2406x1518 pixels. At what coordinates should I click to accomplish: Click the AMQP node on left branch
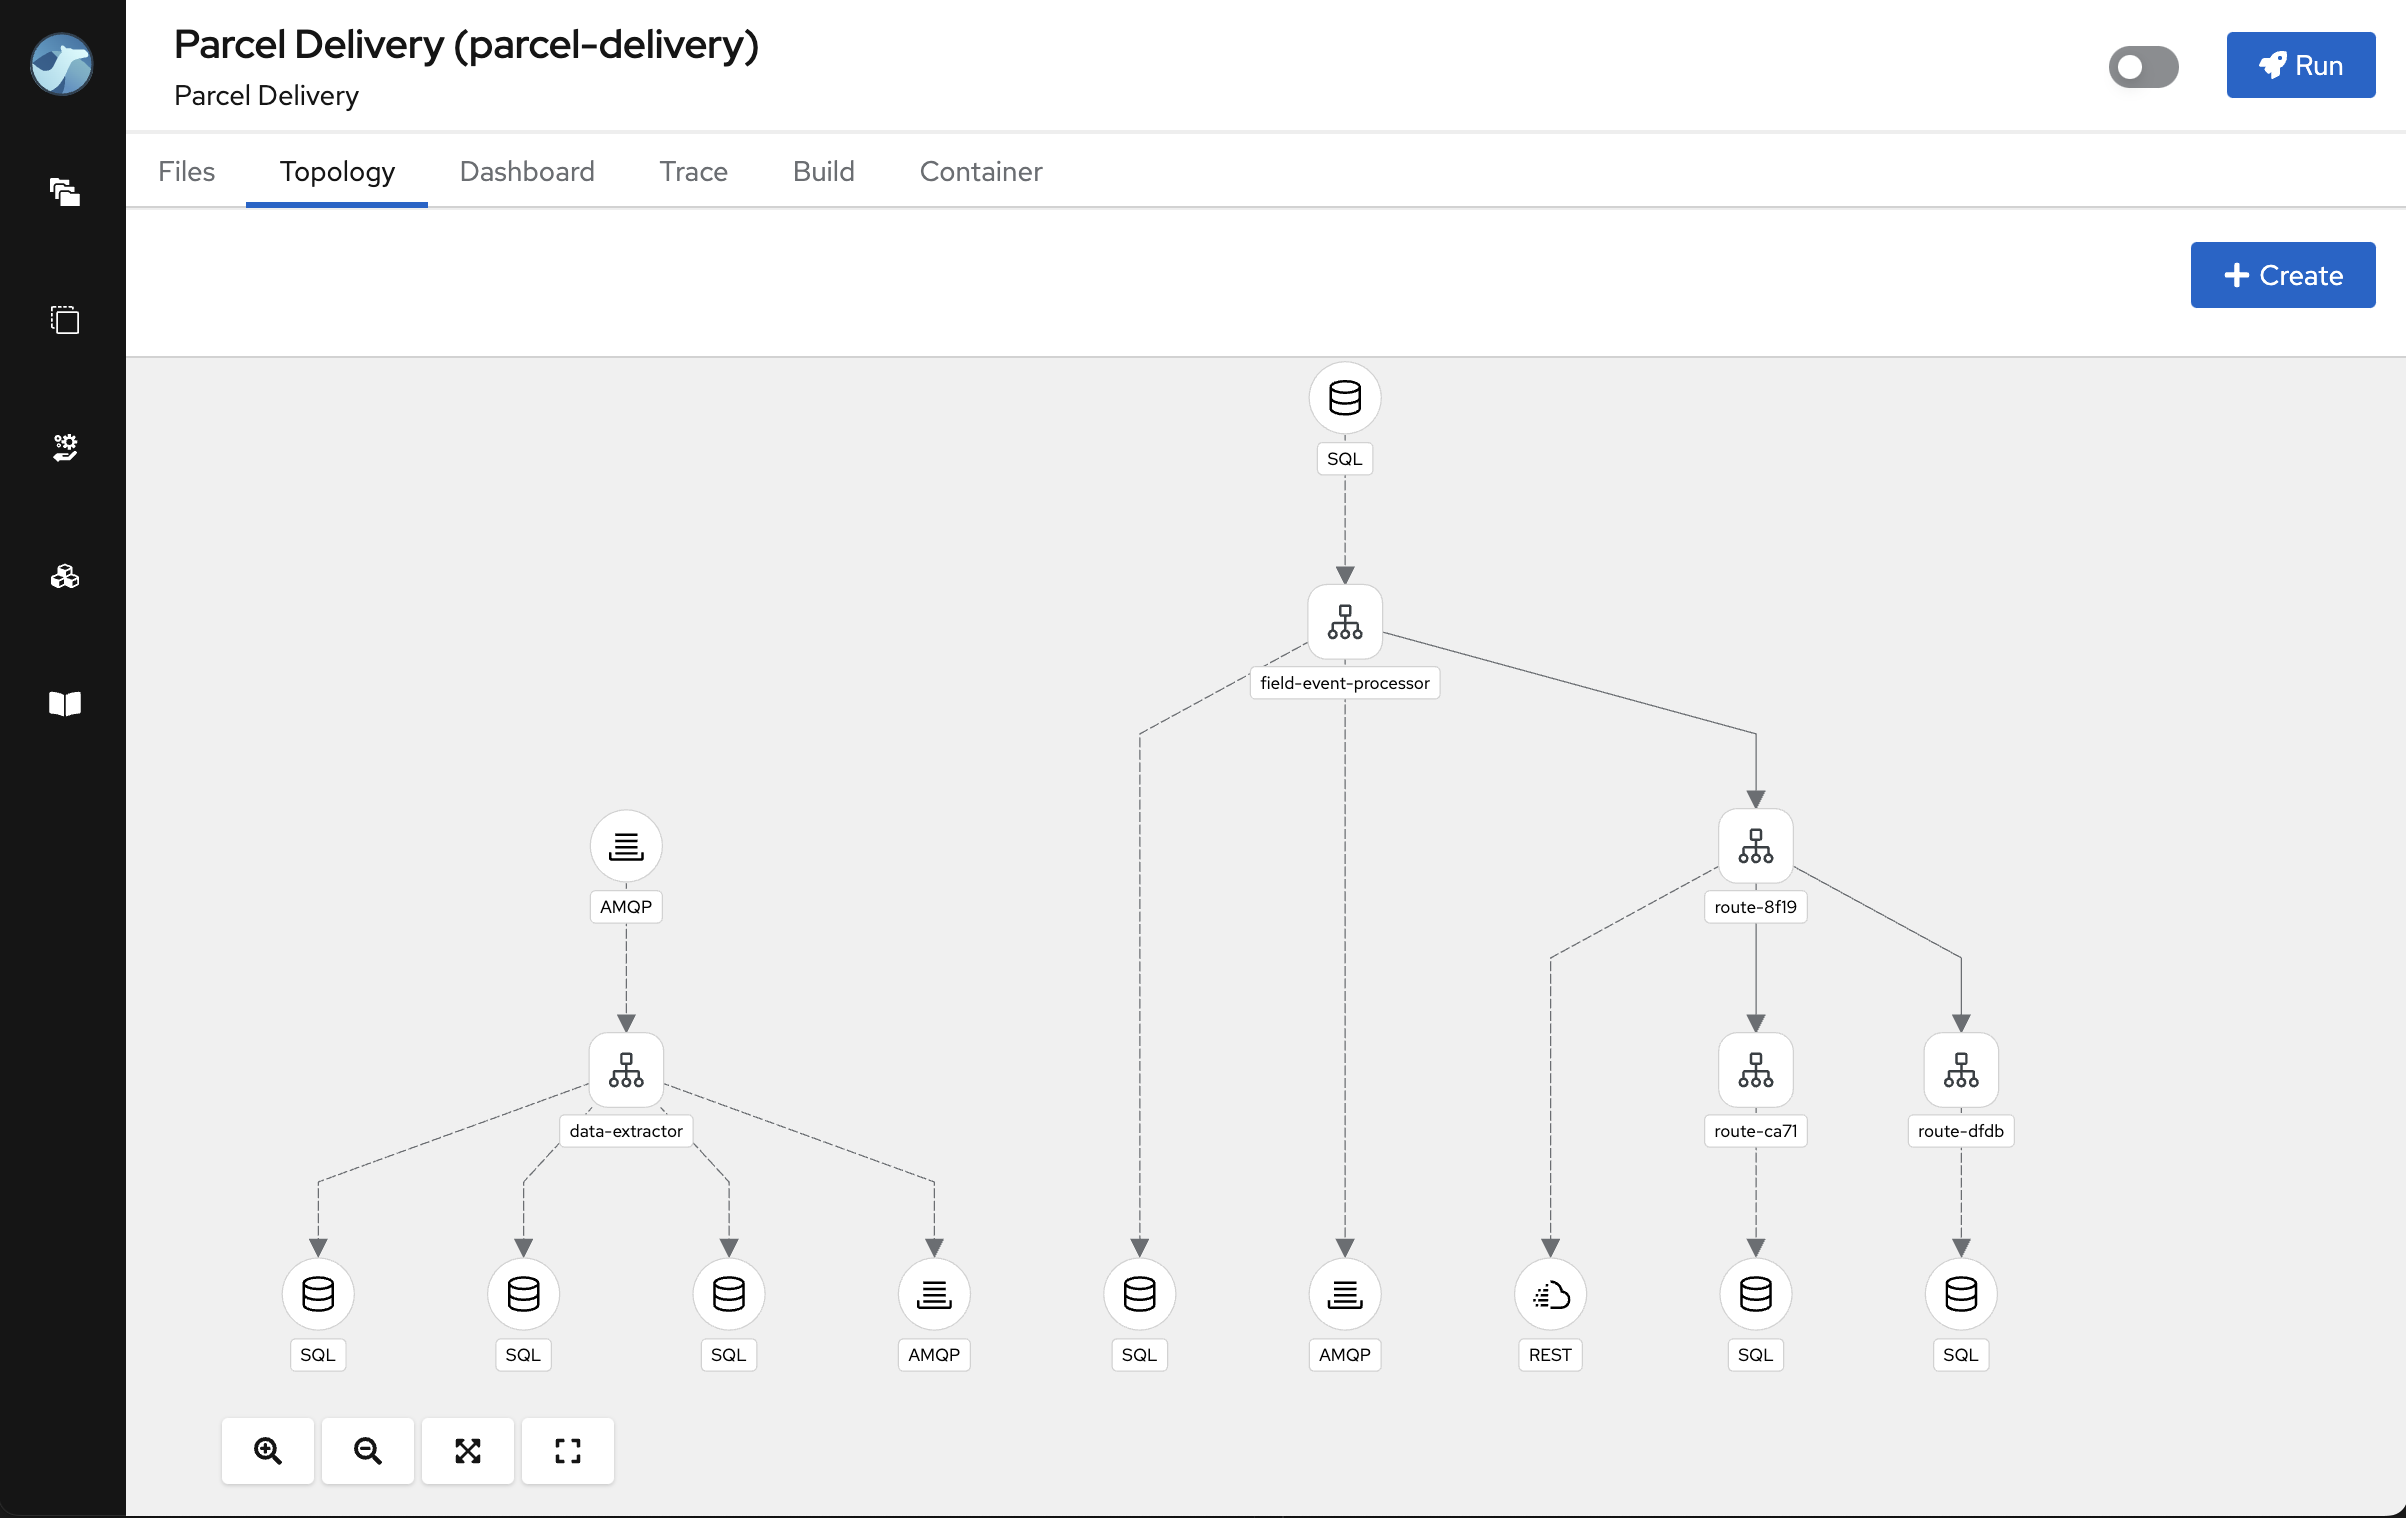pyautogui.click(x=624, y=845)
